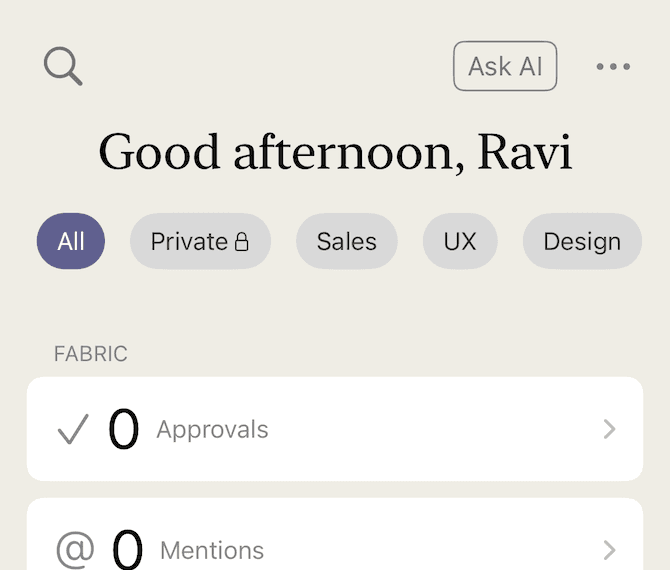
Task: Open the three-dot more options menu
Action: click(x=613, y=66)
